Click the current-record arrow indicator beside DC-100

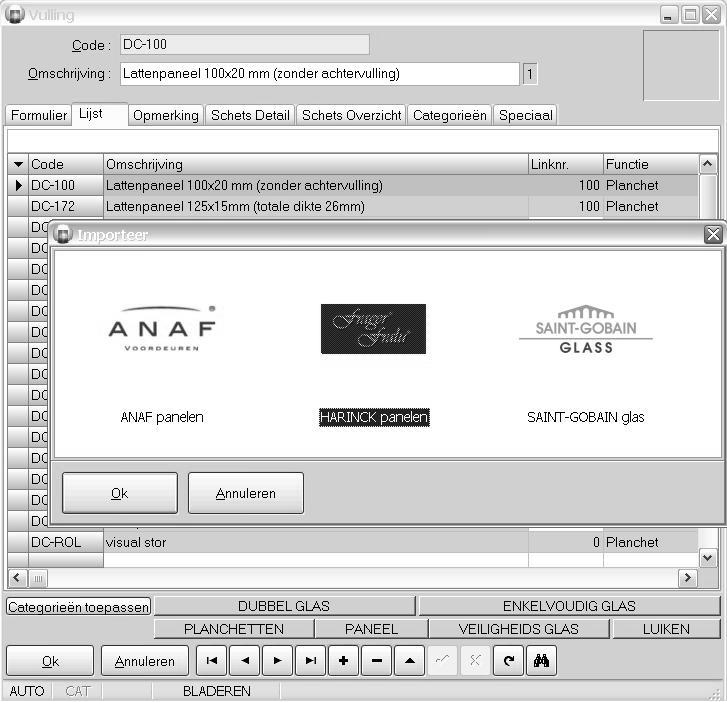18,185
